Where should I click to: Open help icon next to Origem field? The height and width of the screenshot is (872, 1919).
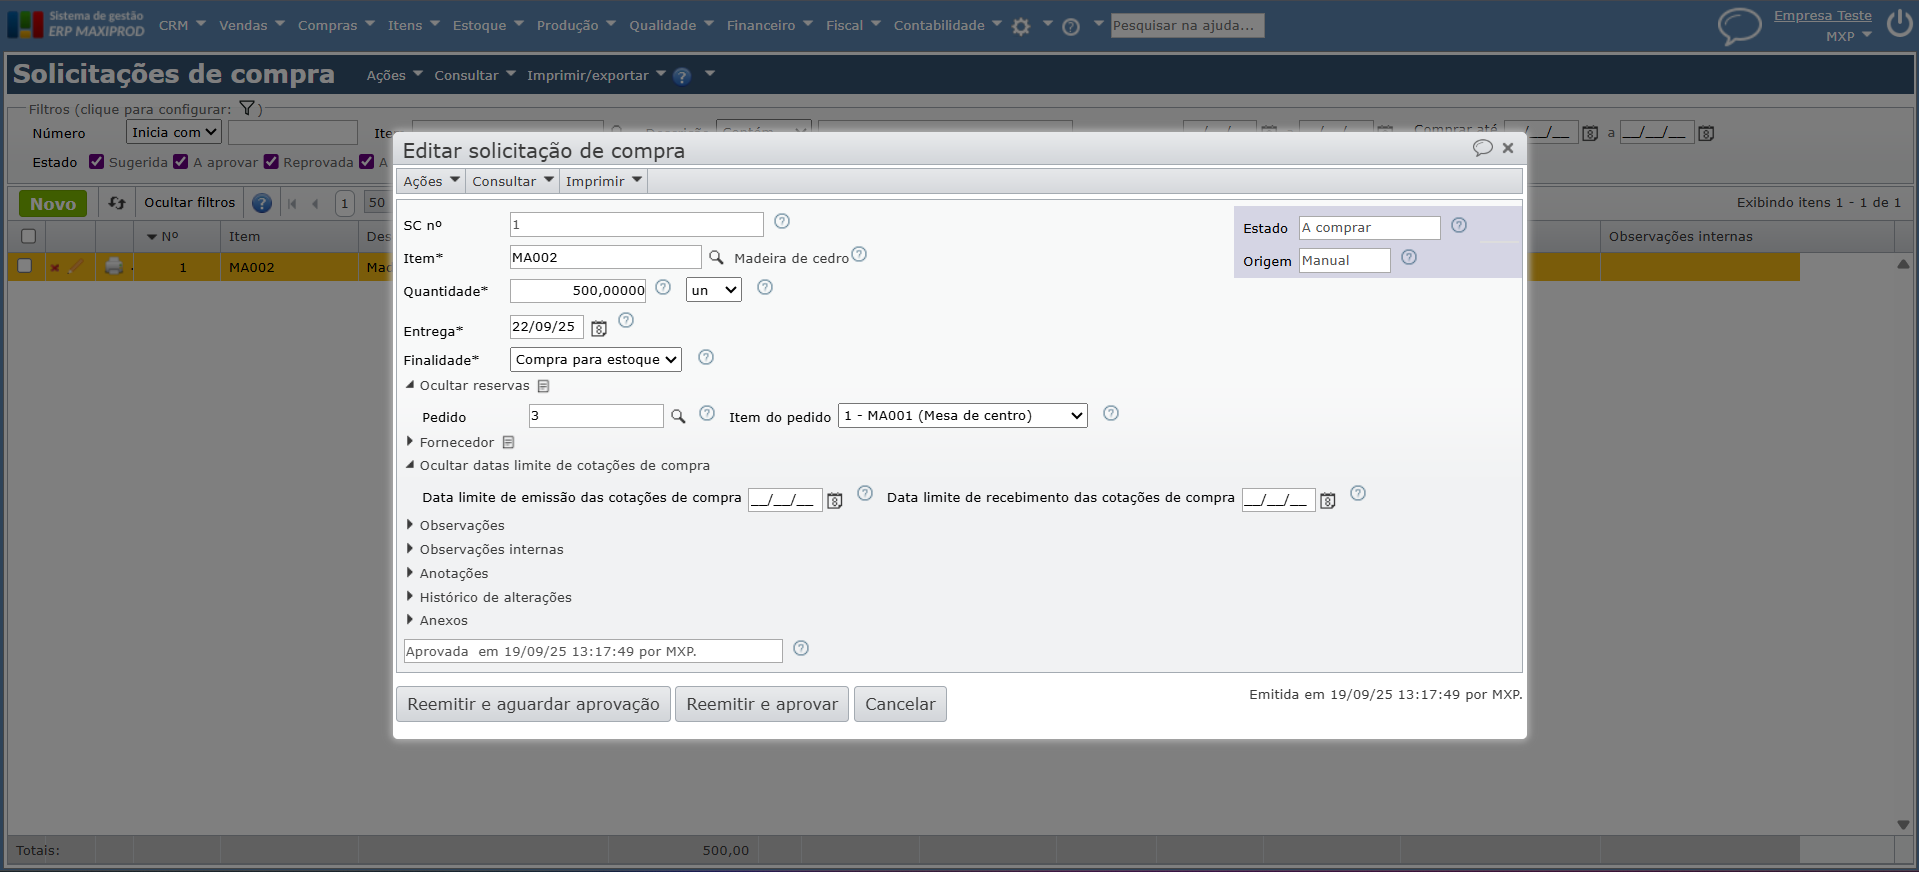click(x=1409, y=257)
